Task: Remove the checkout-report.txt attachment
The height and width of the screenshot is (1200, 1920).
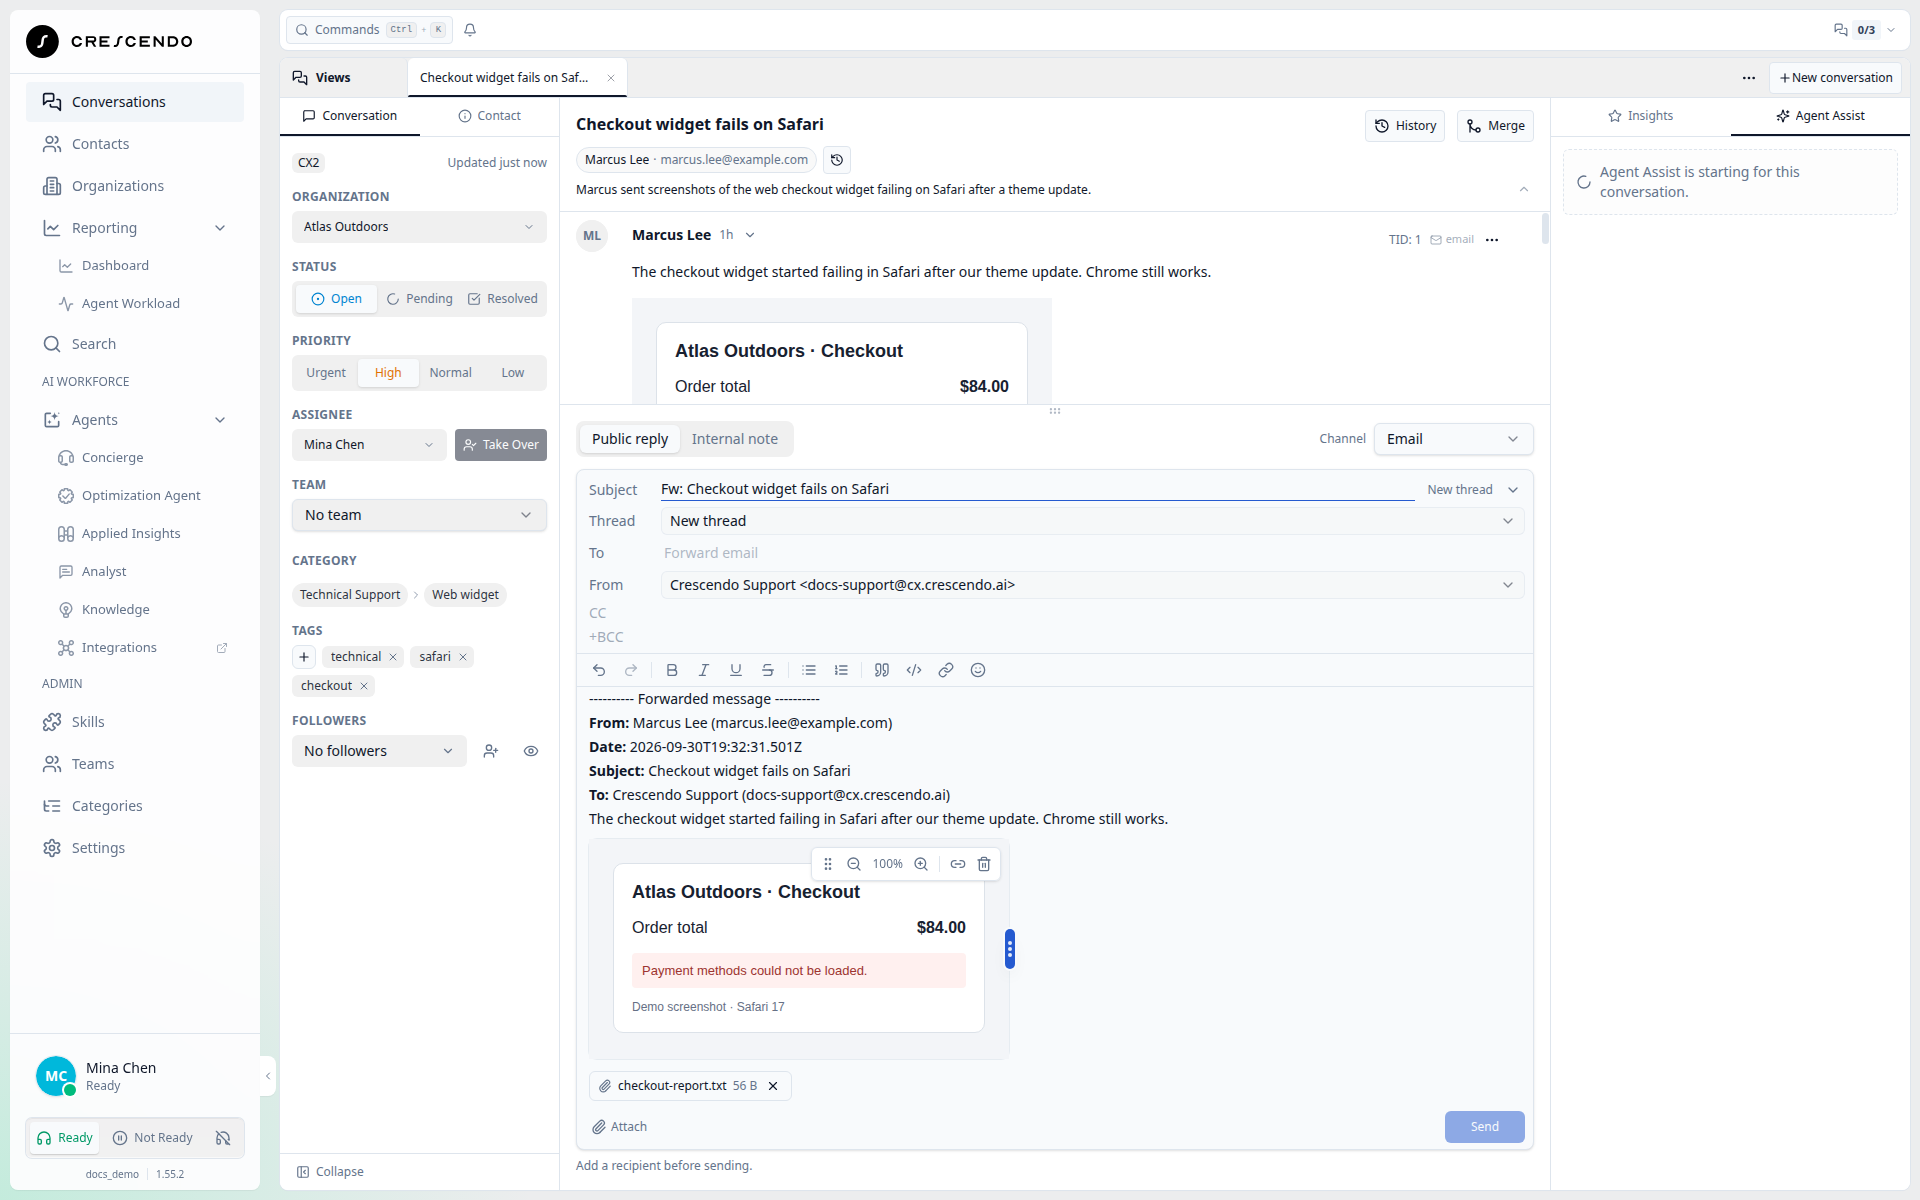Action: pyautogui.click(x=773, y=1086)
